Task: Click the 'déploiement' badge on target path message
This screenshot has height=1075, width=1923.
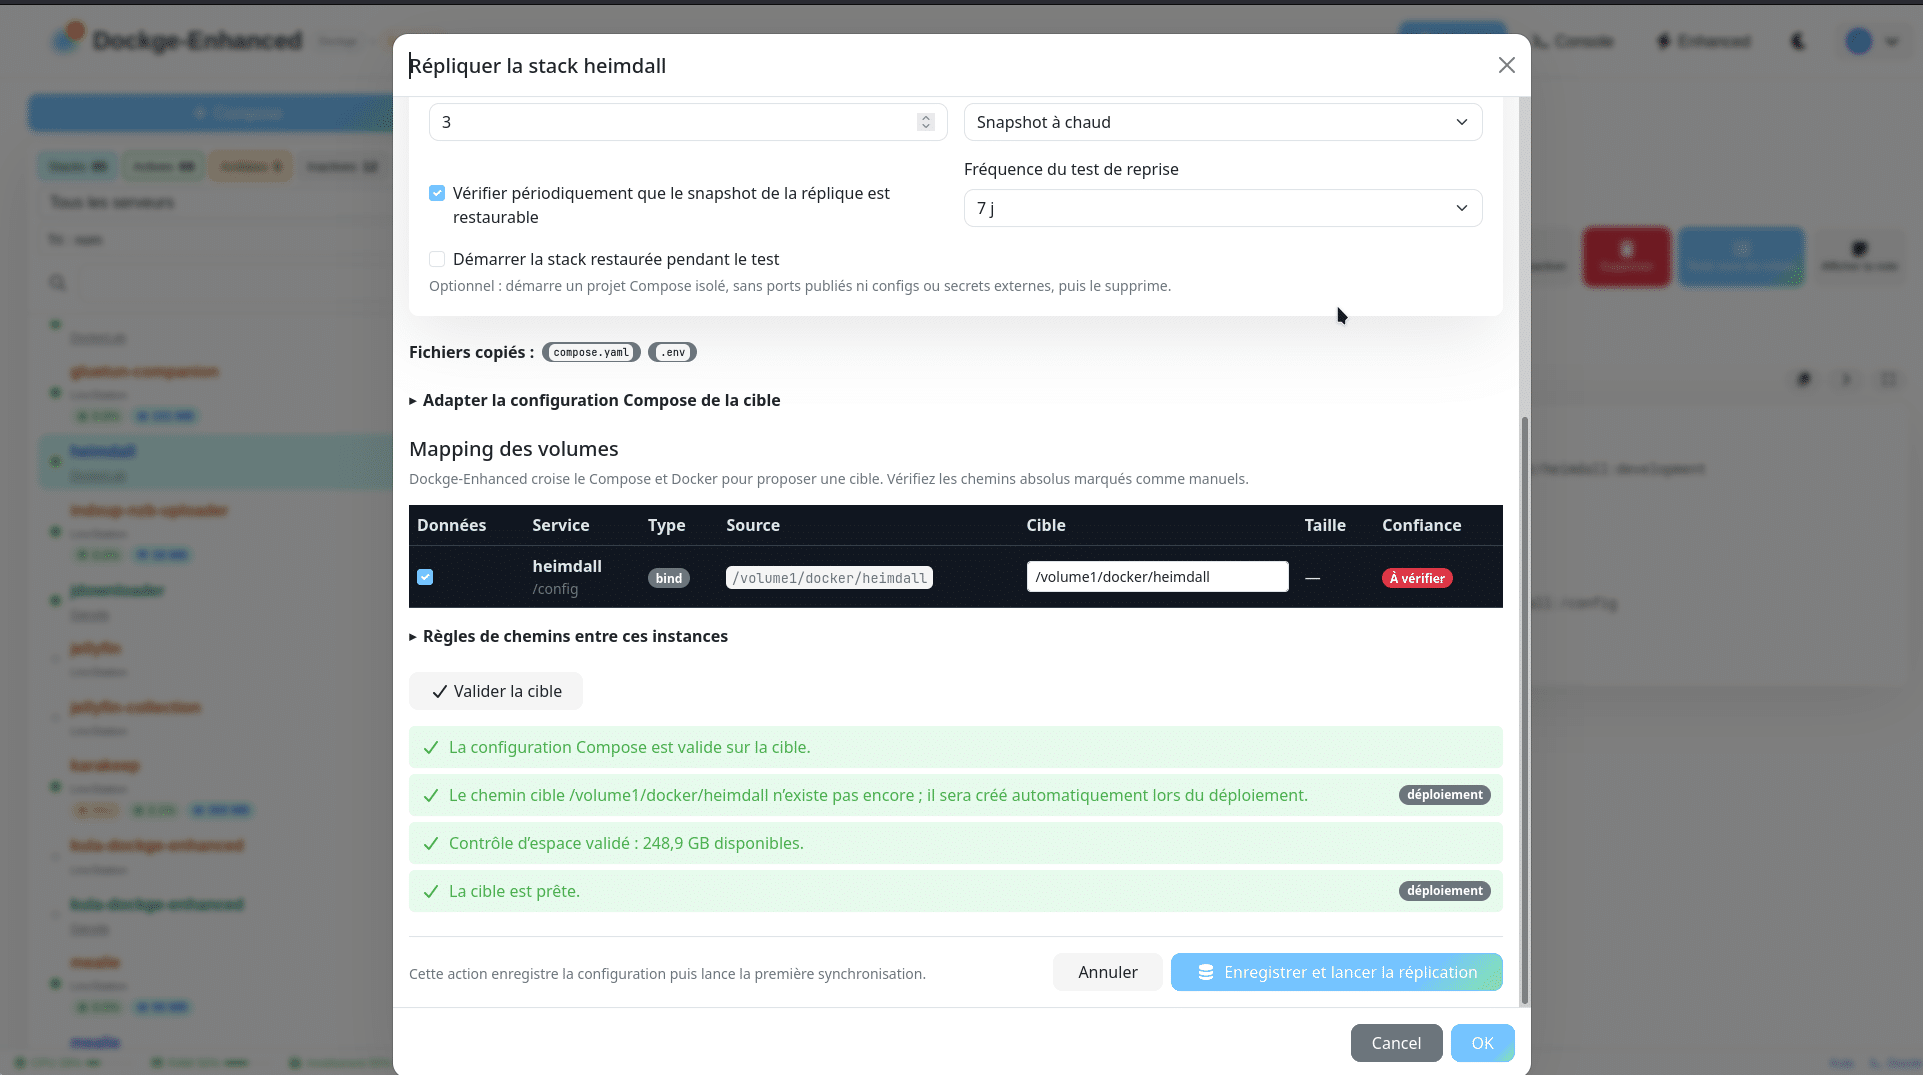Action: (x=1445, y=795)
